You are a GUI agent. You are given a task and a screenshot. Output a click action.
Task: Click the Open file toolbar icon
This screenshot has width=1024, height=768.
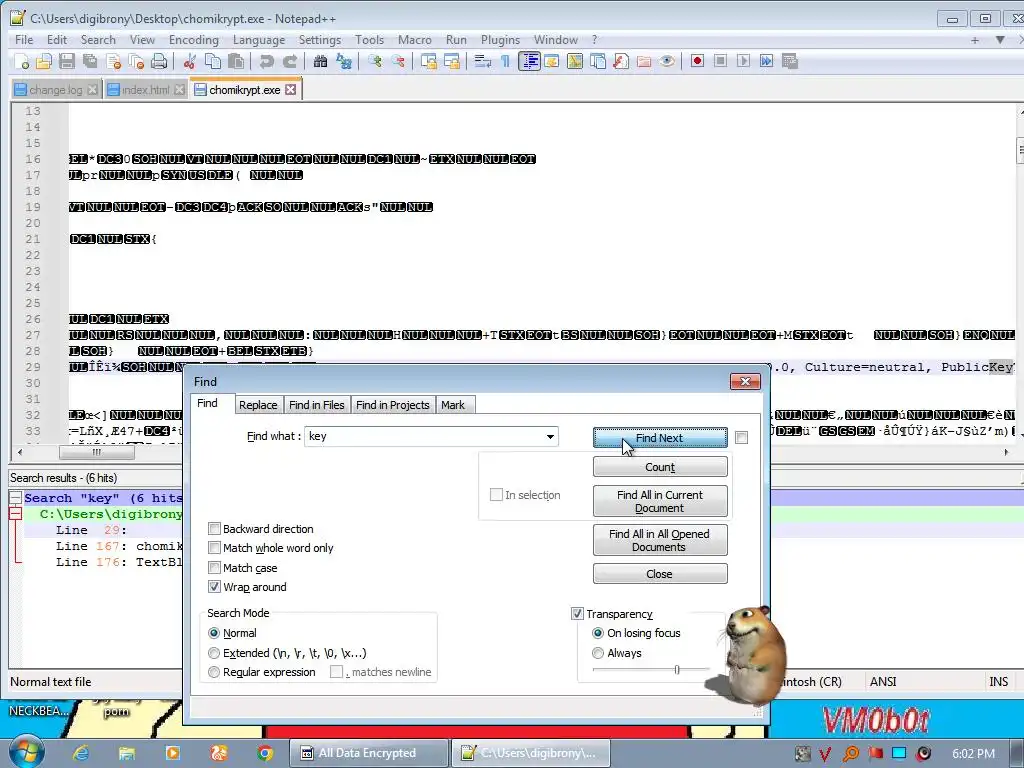coord(44,61)
